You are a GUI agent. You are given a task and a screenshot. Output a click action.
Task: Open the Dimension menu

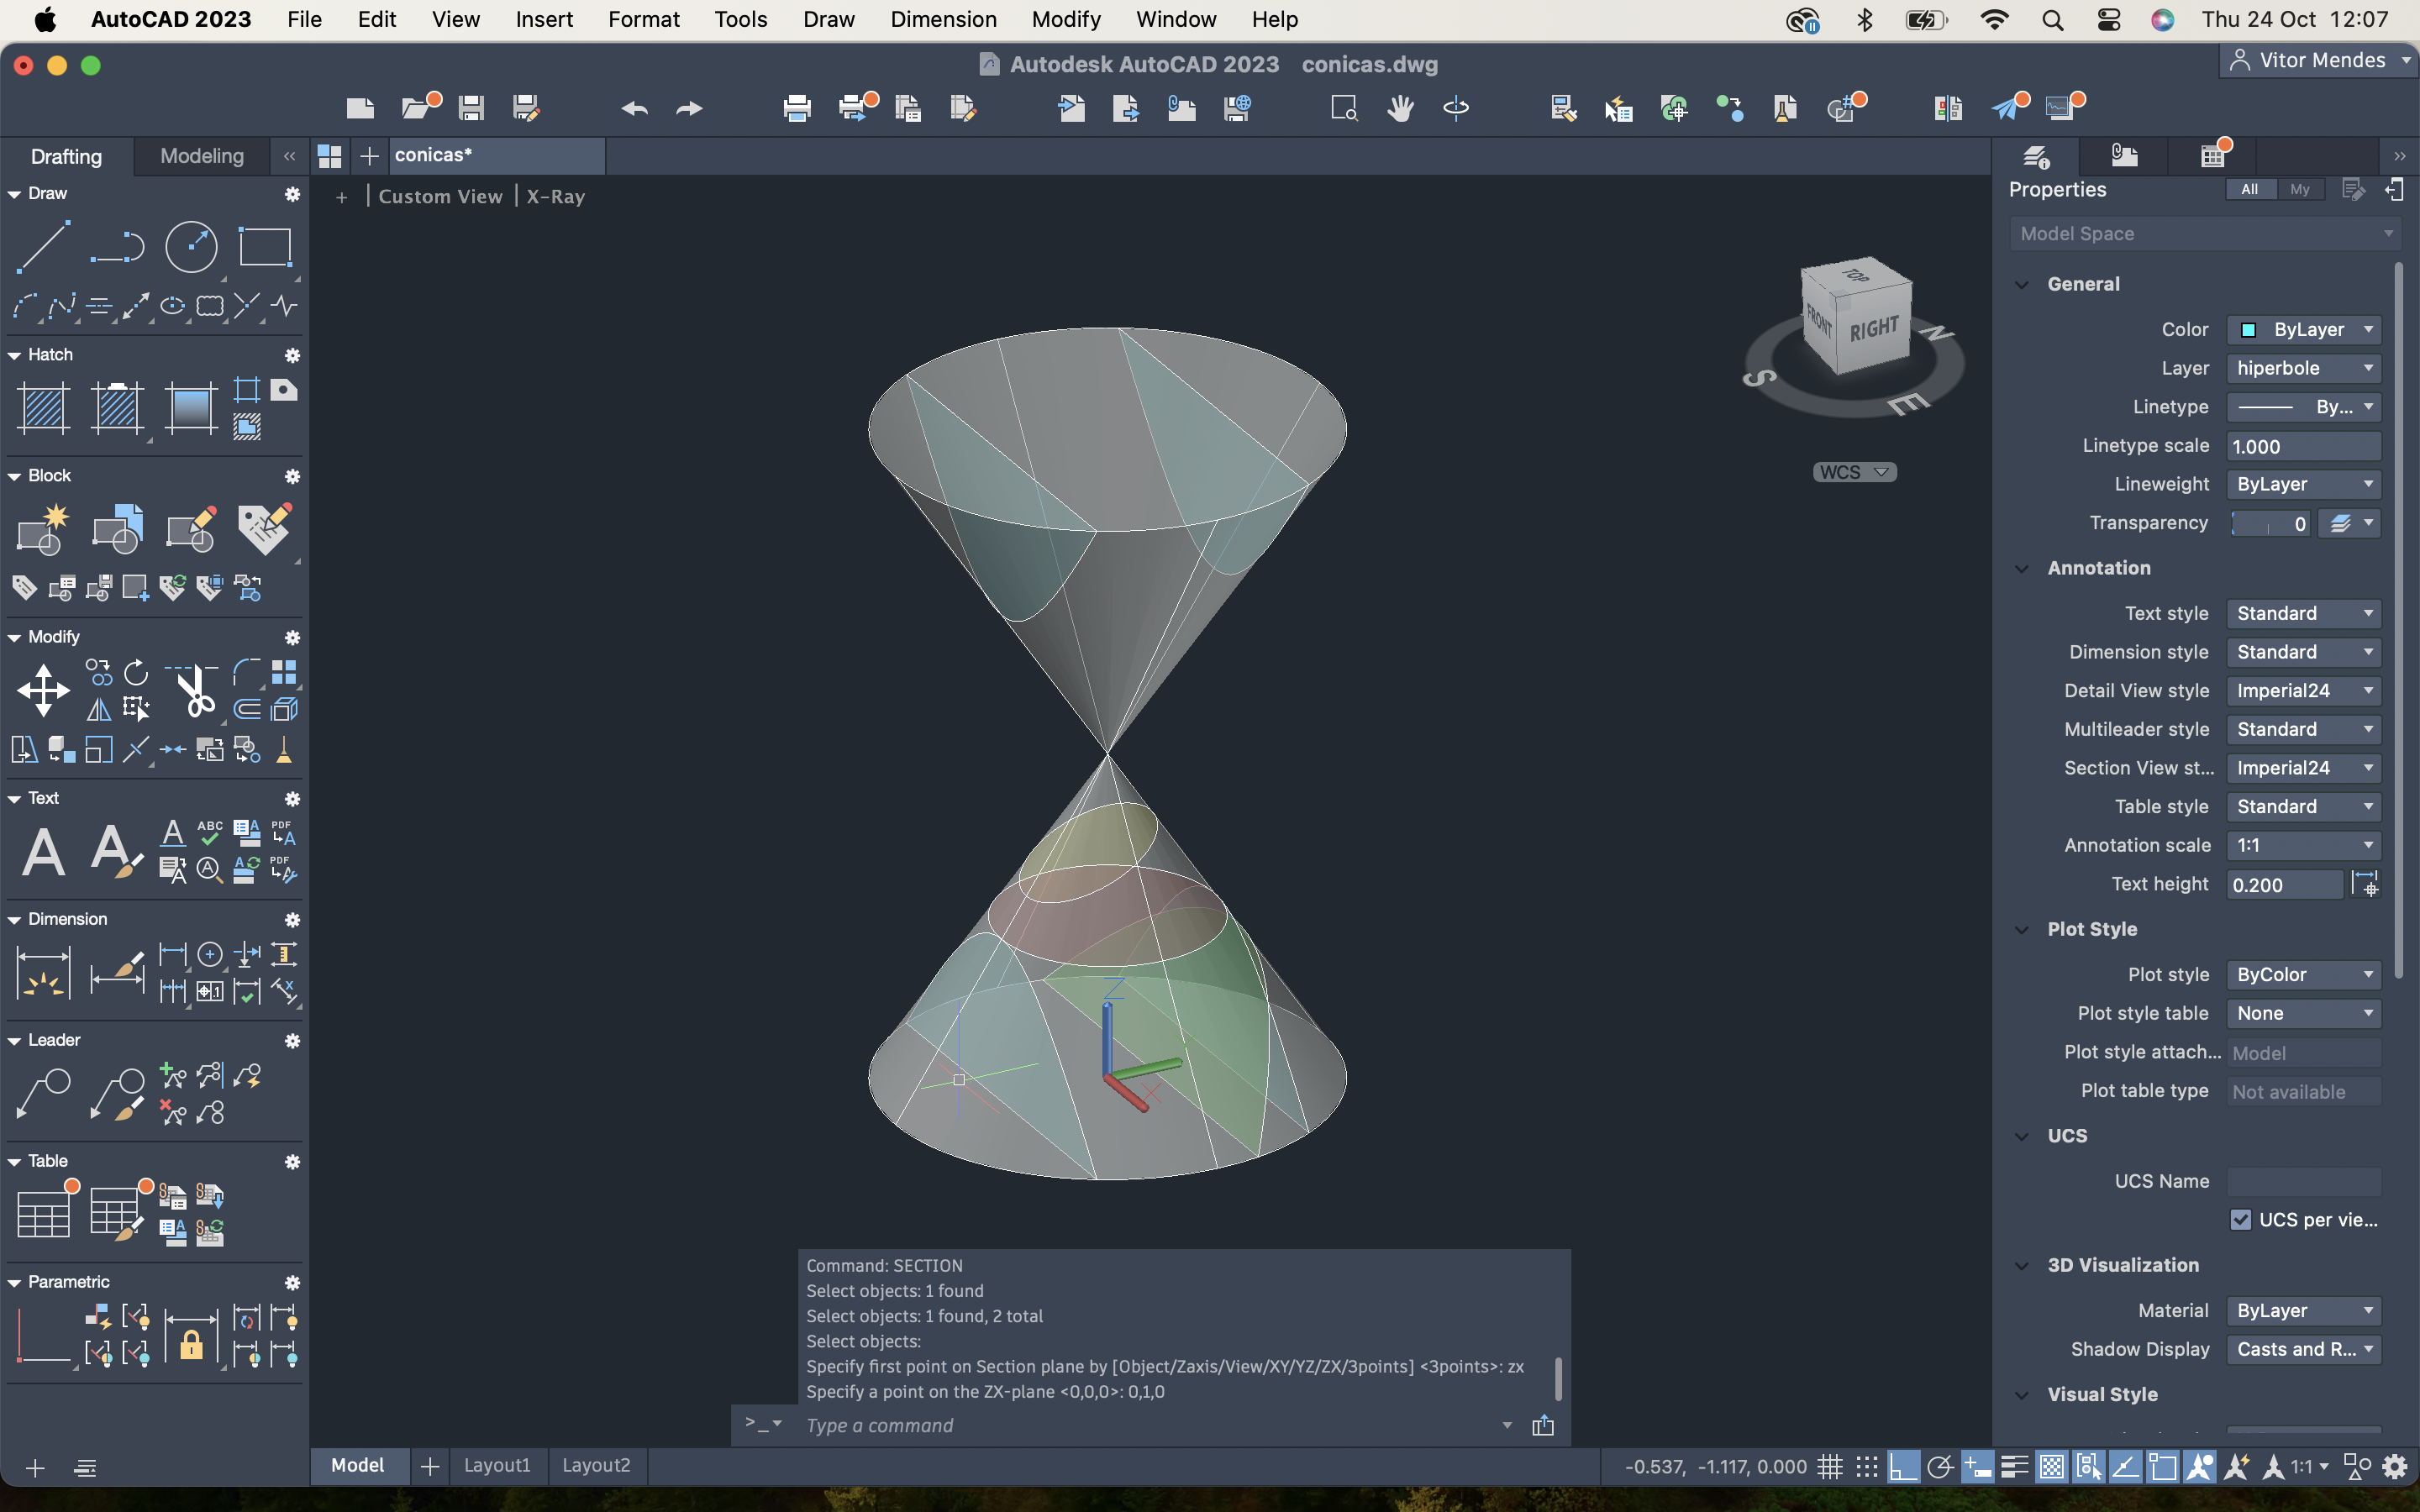pyautogui.click(x=943, y=19)
